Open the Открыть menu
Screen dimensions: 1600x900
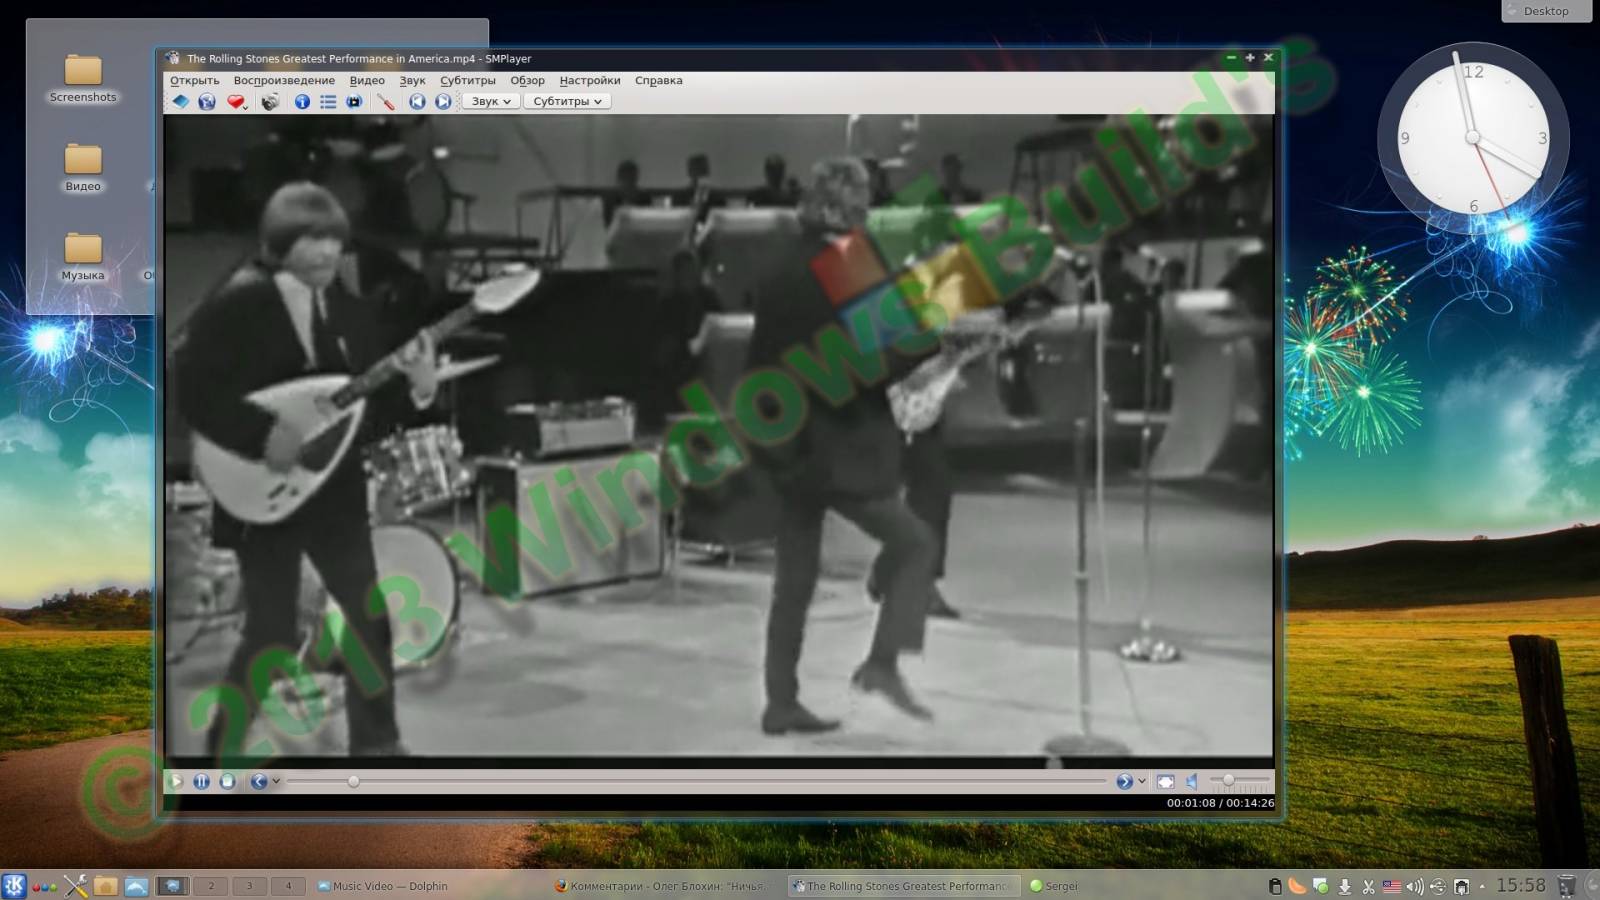[194, 80]
